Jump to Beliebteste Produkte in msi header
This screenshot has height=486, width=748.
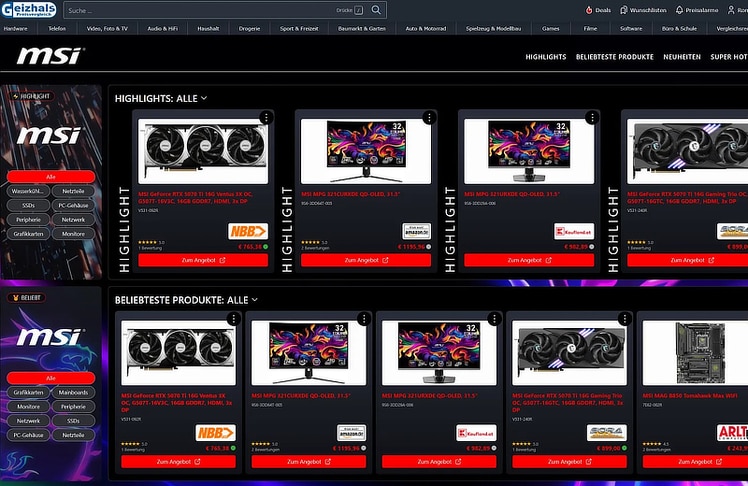pos(614,57)
